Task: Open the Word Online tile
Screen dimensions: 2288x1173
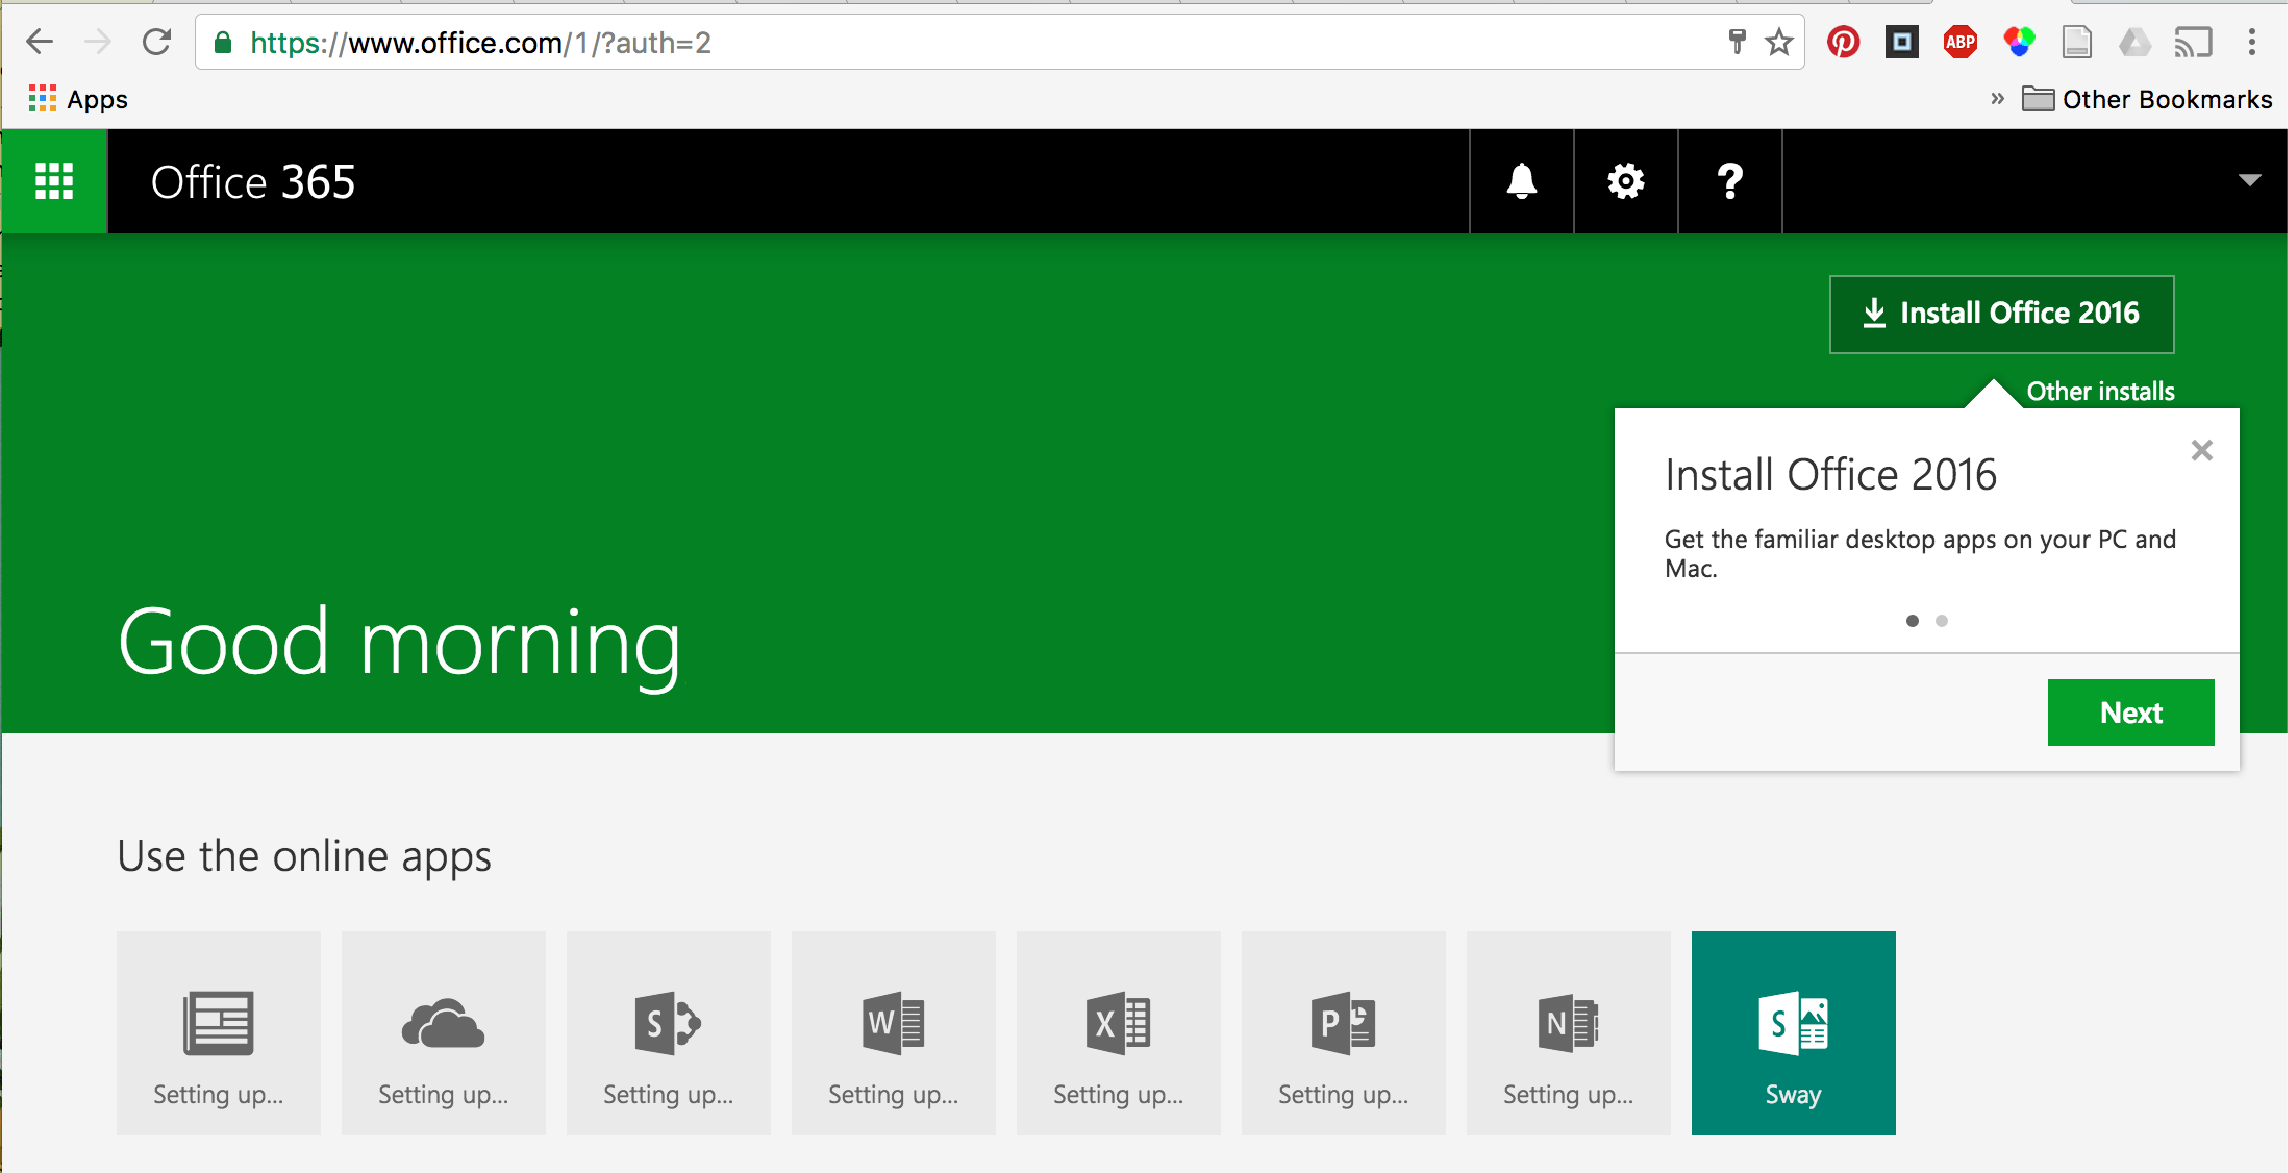Action: click(893, 1032)
